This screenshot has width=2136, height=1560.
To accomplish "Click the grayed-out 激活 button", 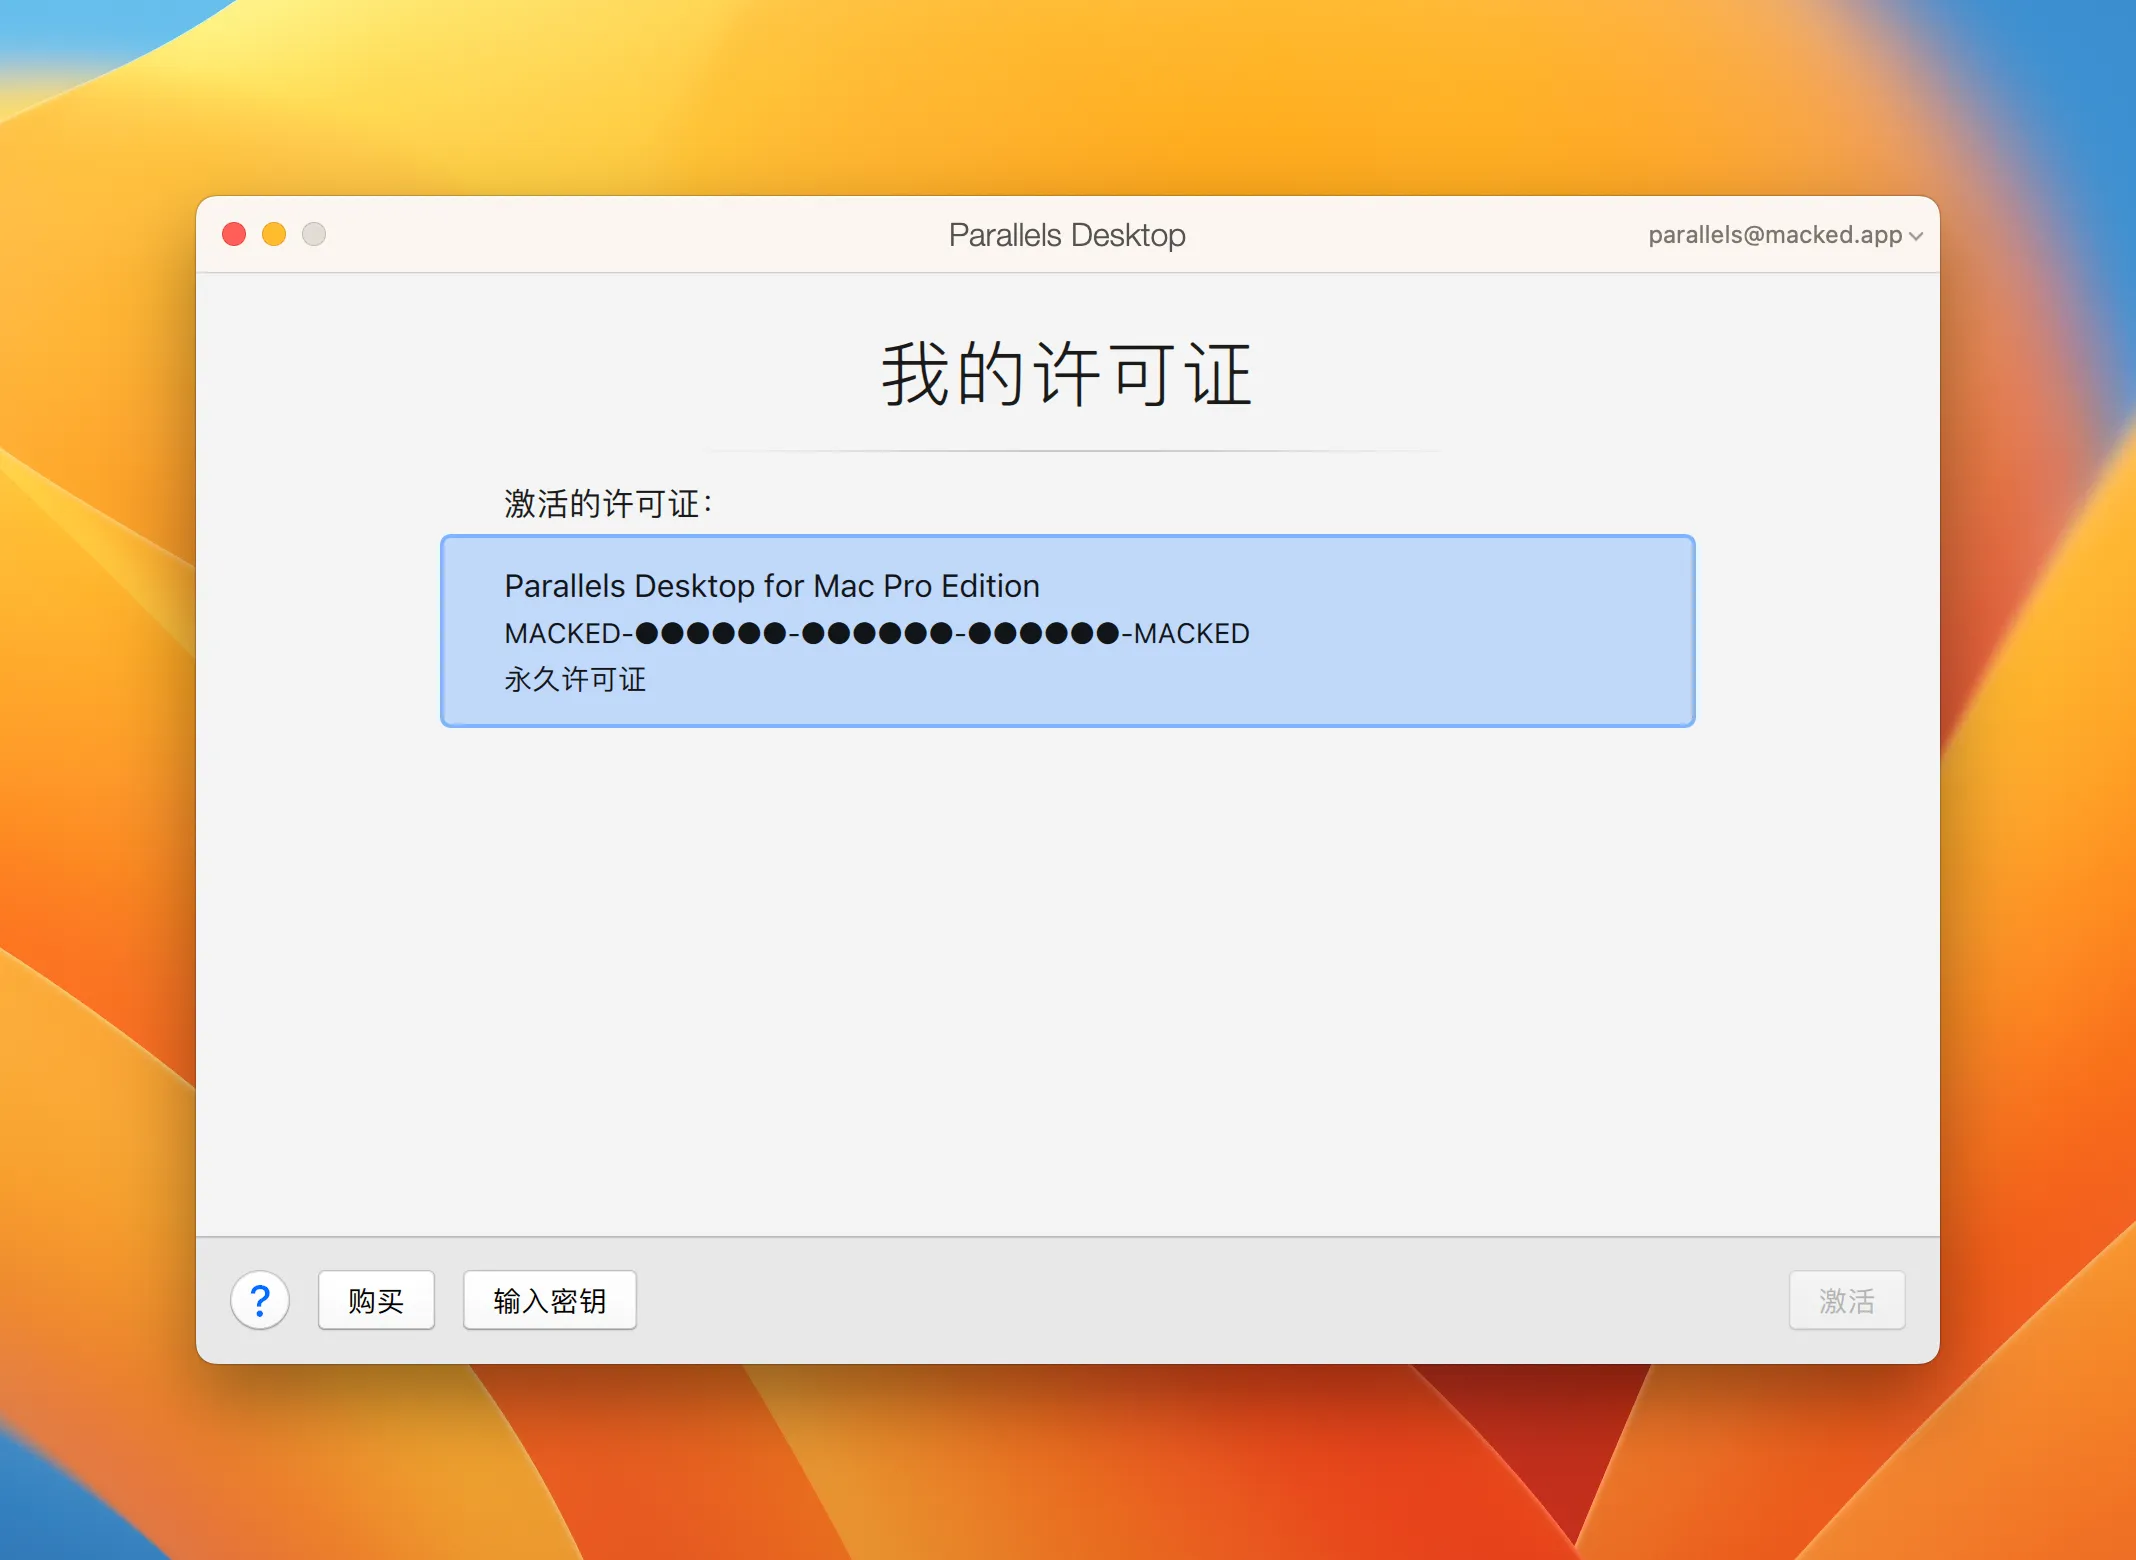I will point(1846,1300).
